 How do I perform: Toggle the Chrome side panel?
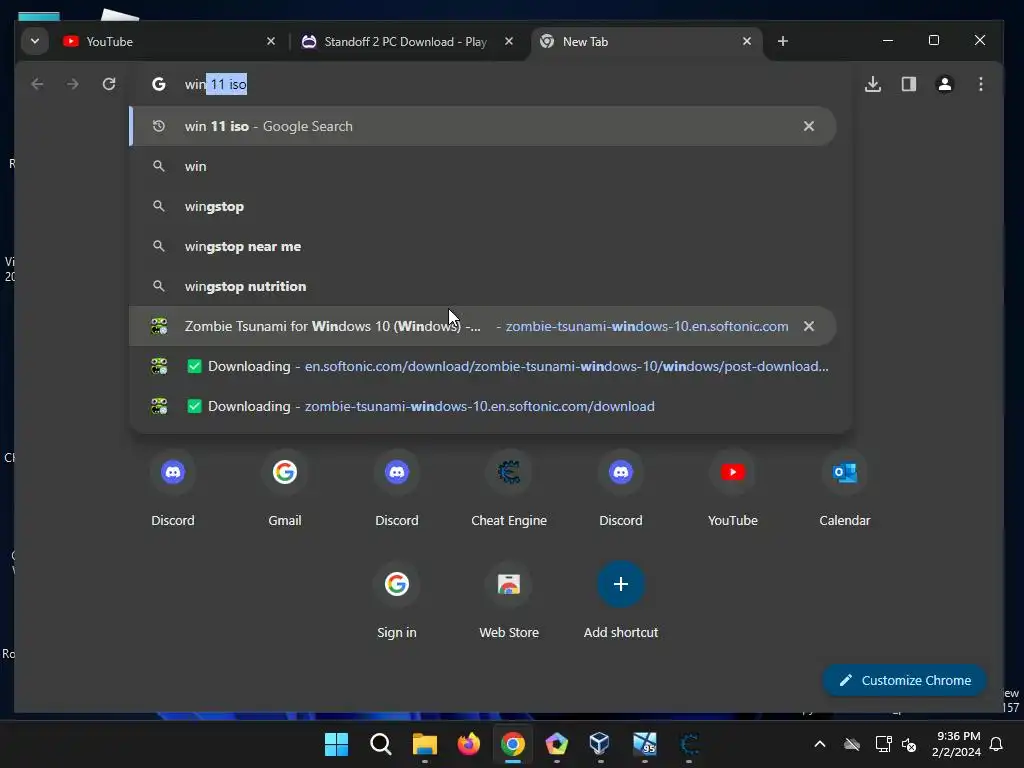[908, 84]
